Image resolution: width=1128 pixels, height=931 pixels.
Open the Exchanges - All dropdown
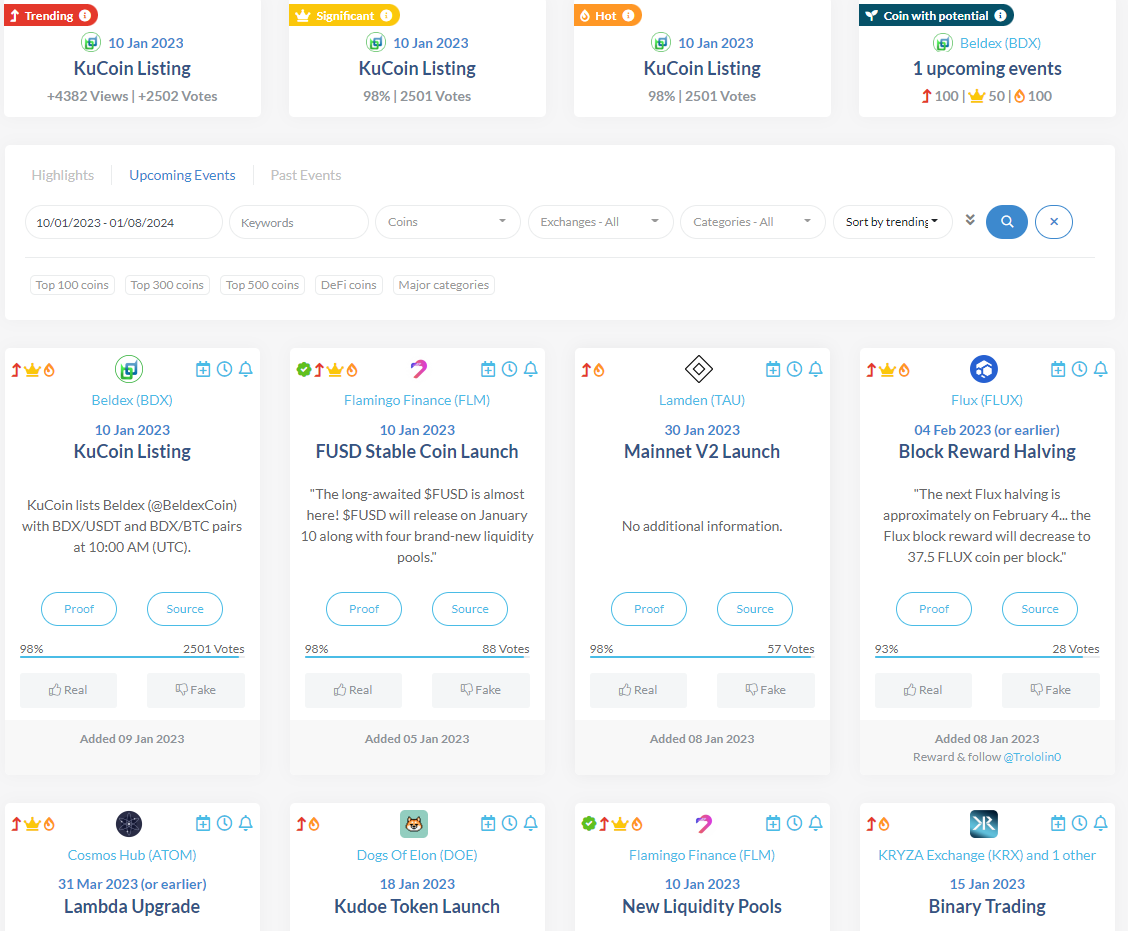click(600, 222)
